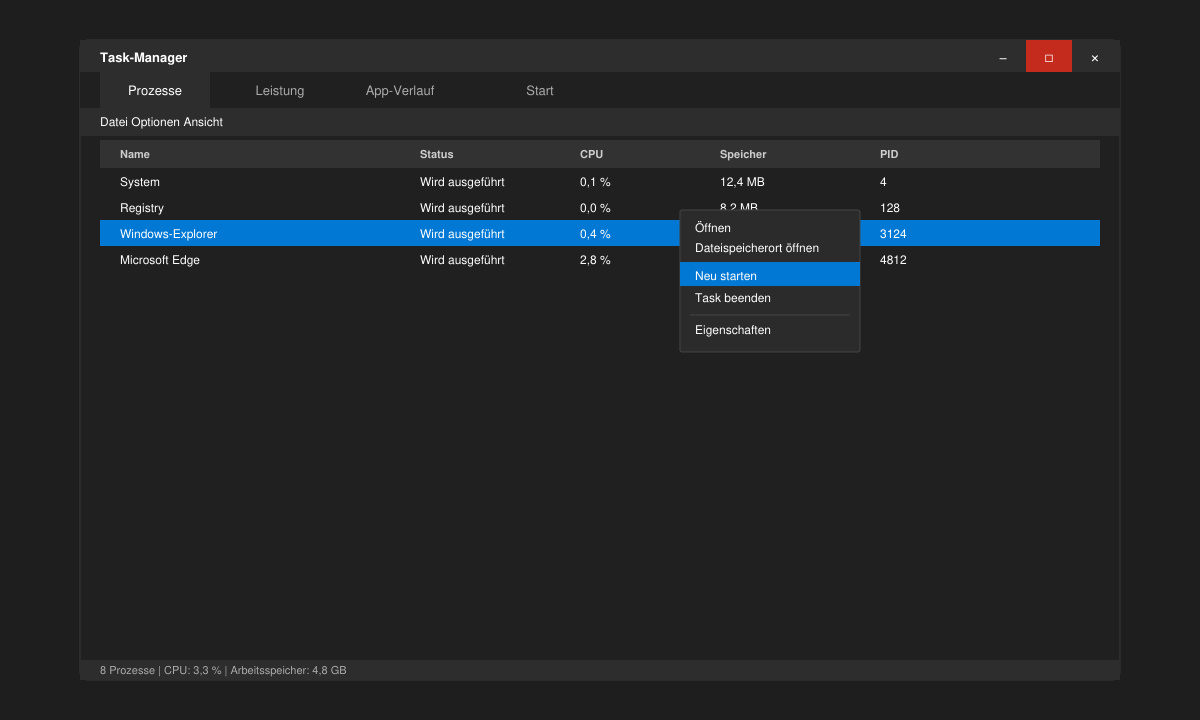
Task: Open the Leistung tab
Action: point(280,90)
